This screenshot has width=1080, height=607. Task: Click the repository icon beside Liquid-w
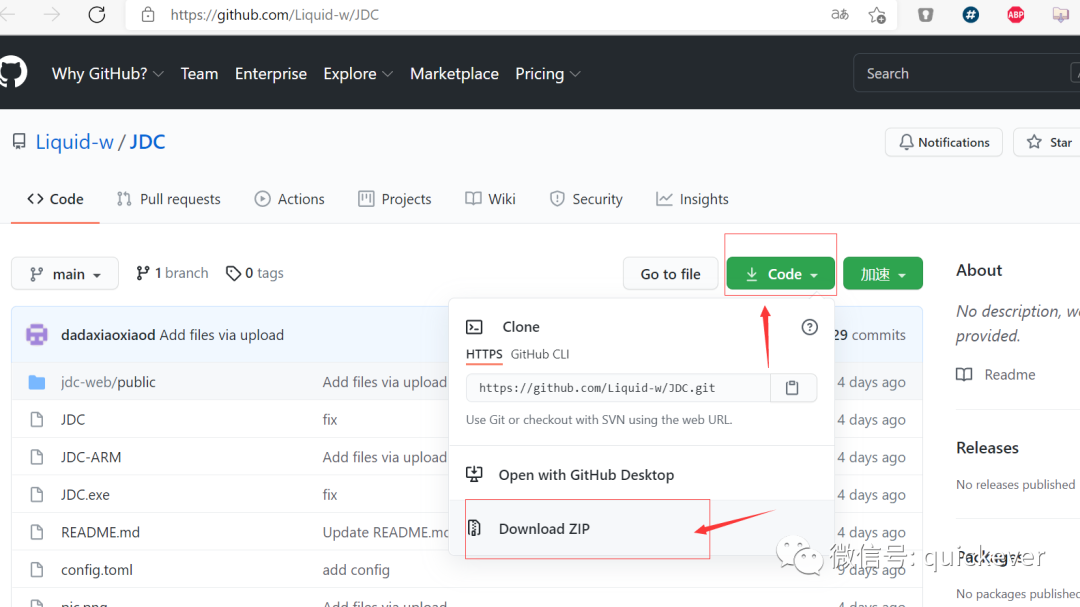(x=19, y=142)
